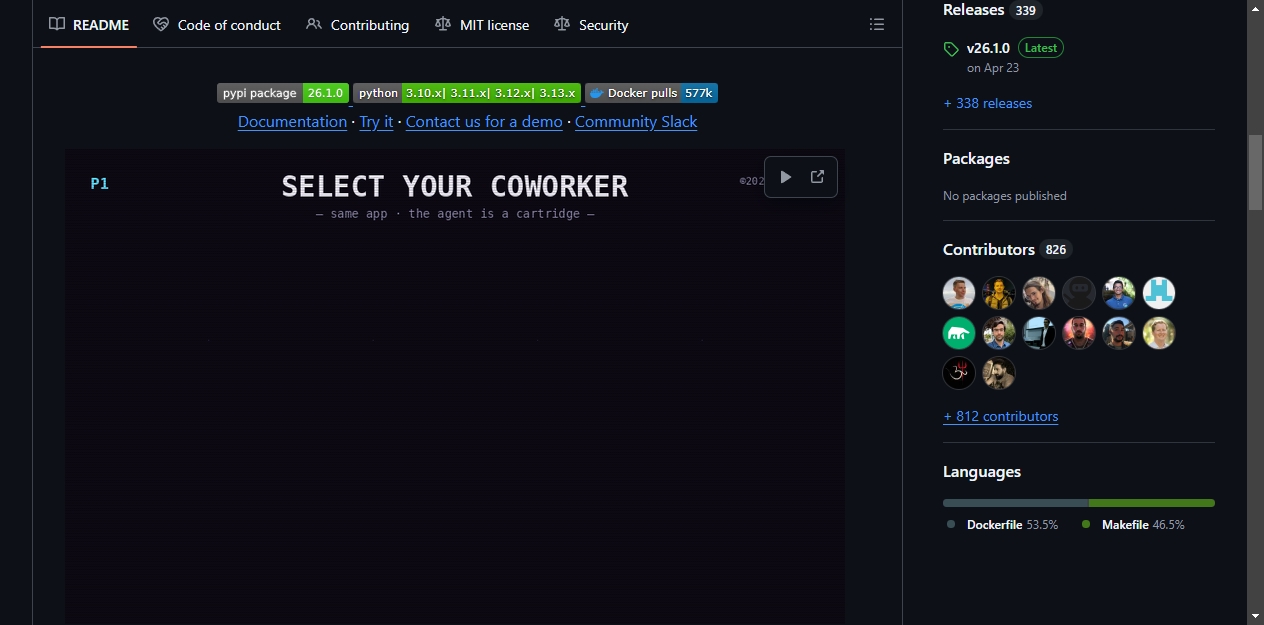
Task: Open third avatar in middle contributor row
Action: point(1039,333)
